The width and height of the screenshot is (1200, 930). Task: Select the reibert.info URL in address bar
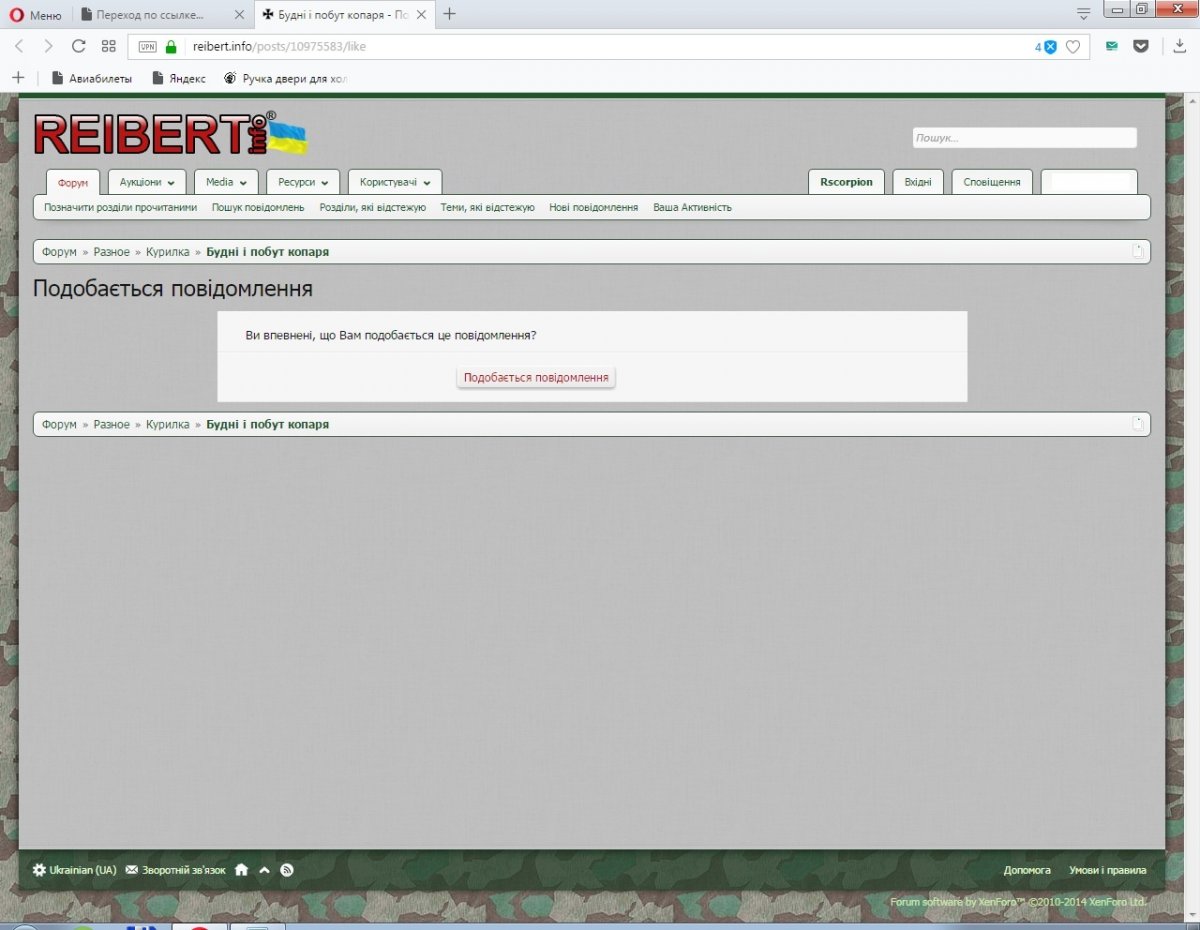(x=280, y=46)
